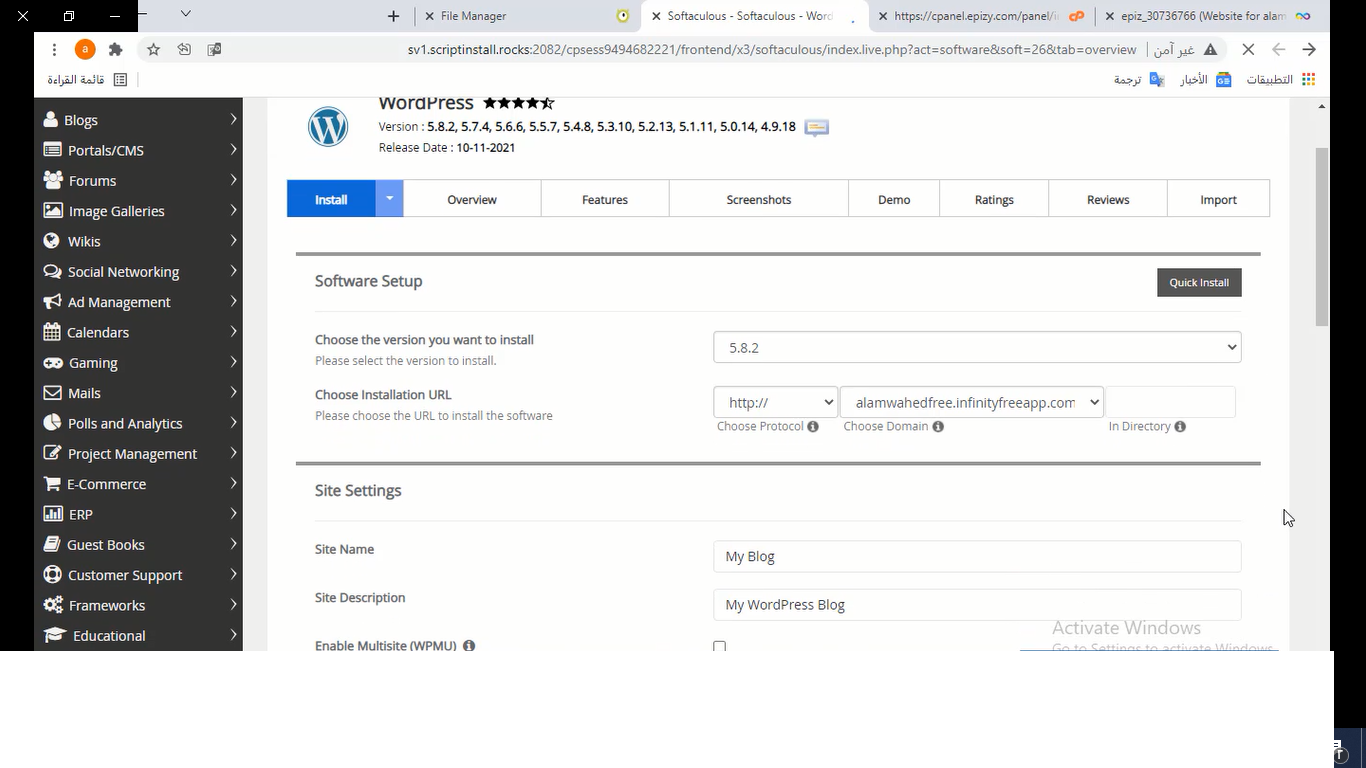Switch to the File Manager browser tab

526,16
